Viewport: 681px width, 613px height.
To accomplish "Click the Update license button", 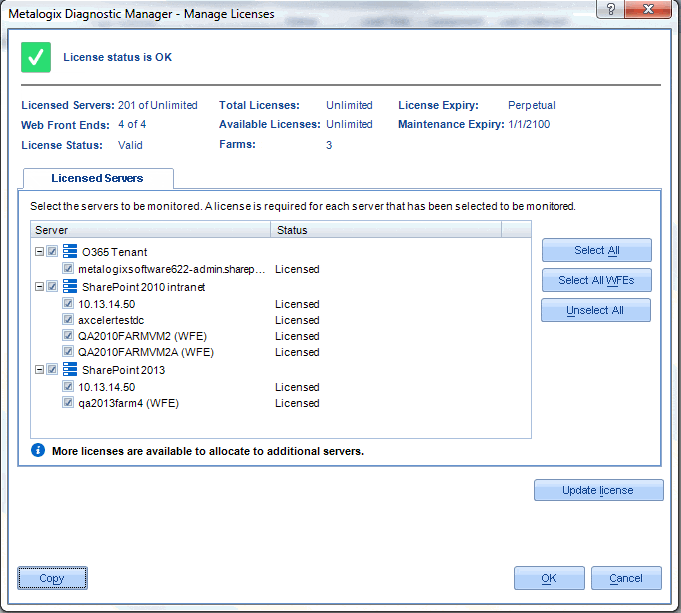I will pos(598,490).
